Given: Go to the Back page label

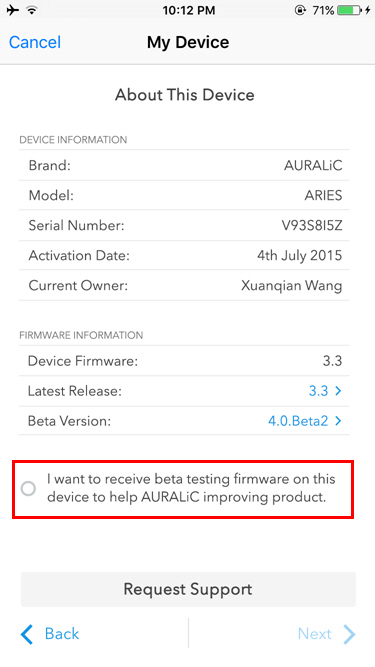Looking at the screenshot, I should click(62, 634).
